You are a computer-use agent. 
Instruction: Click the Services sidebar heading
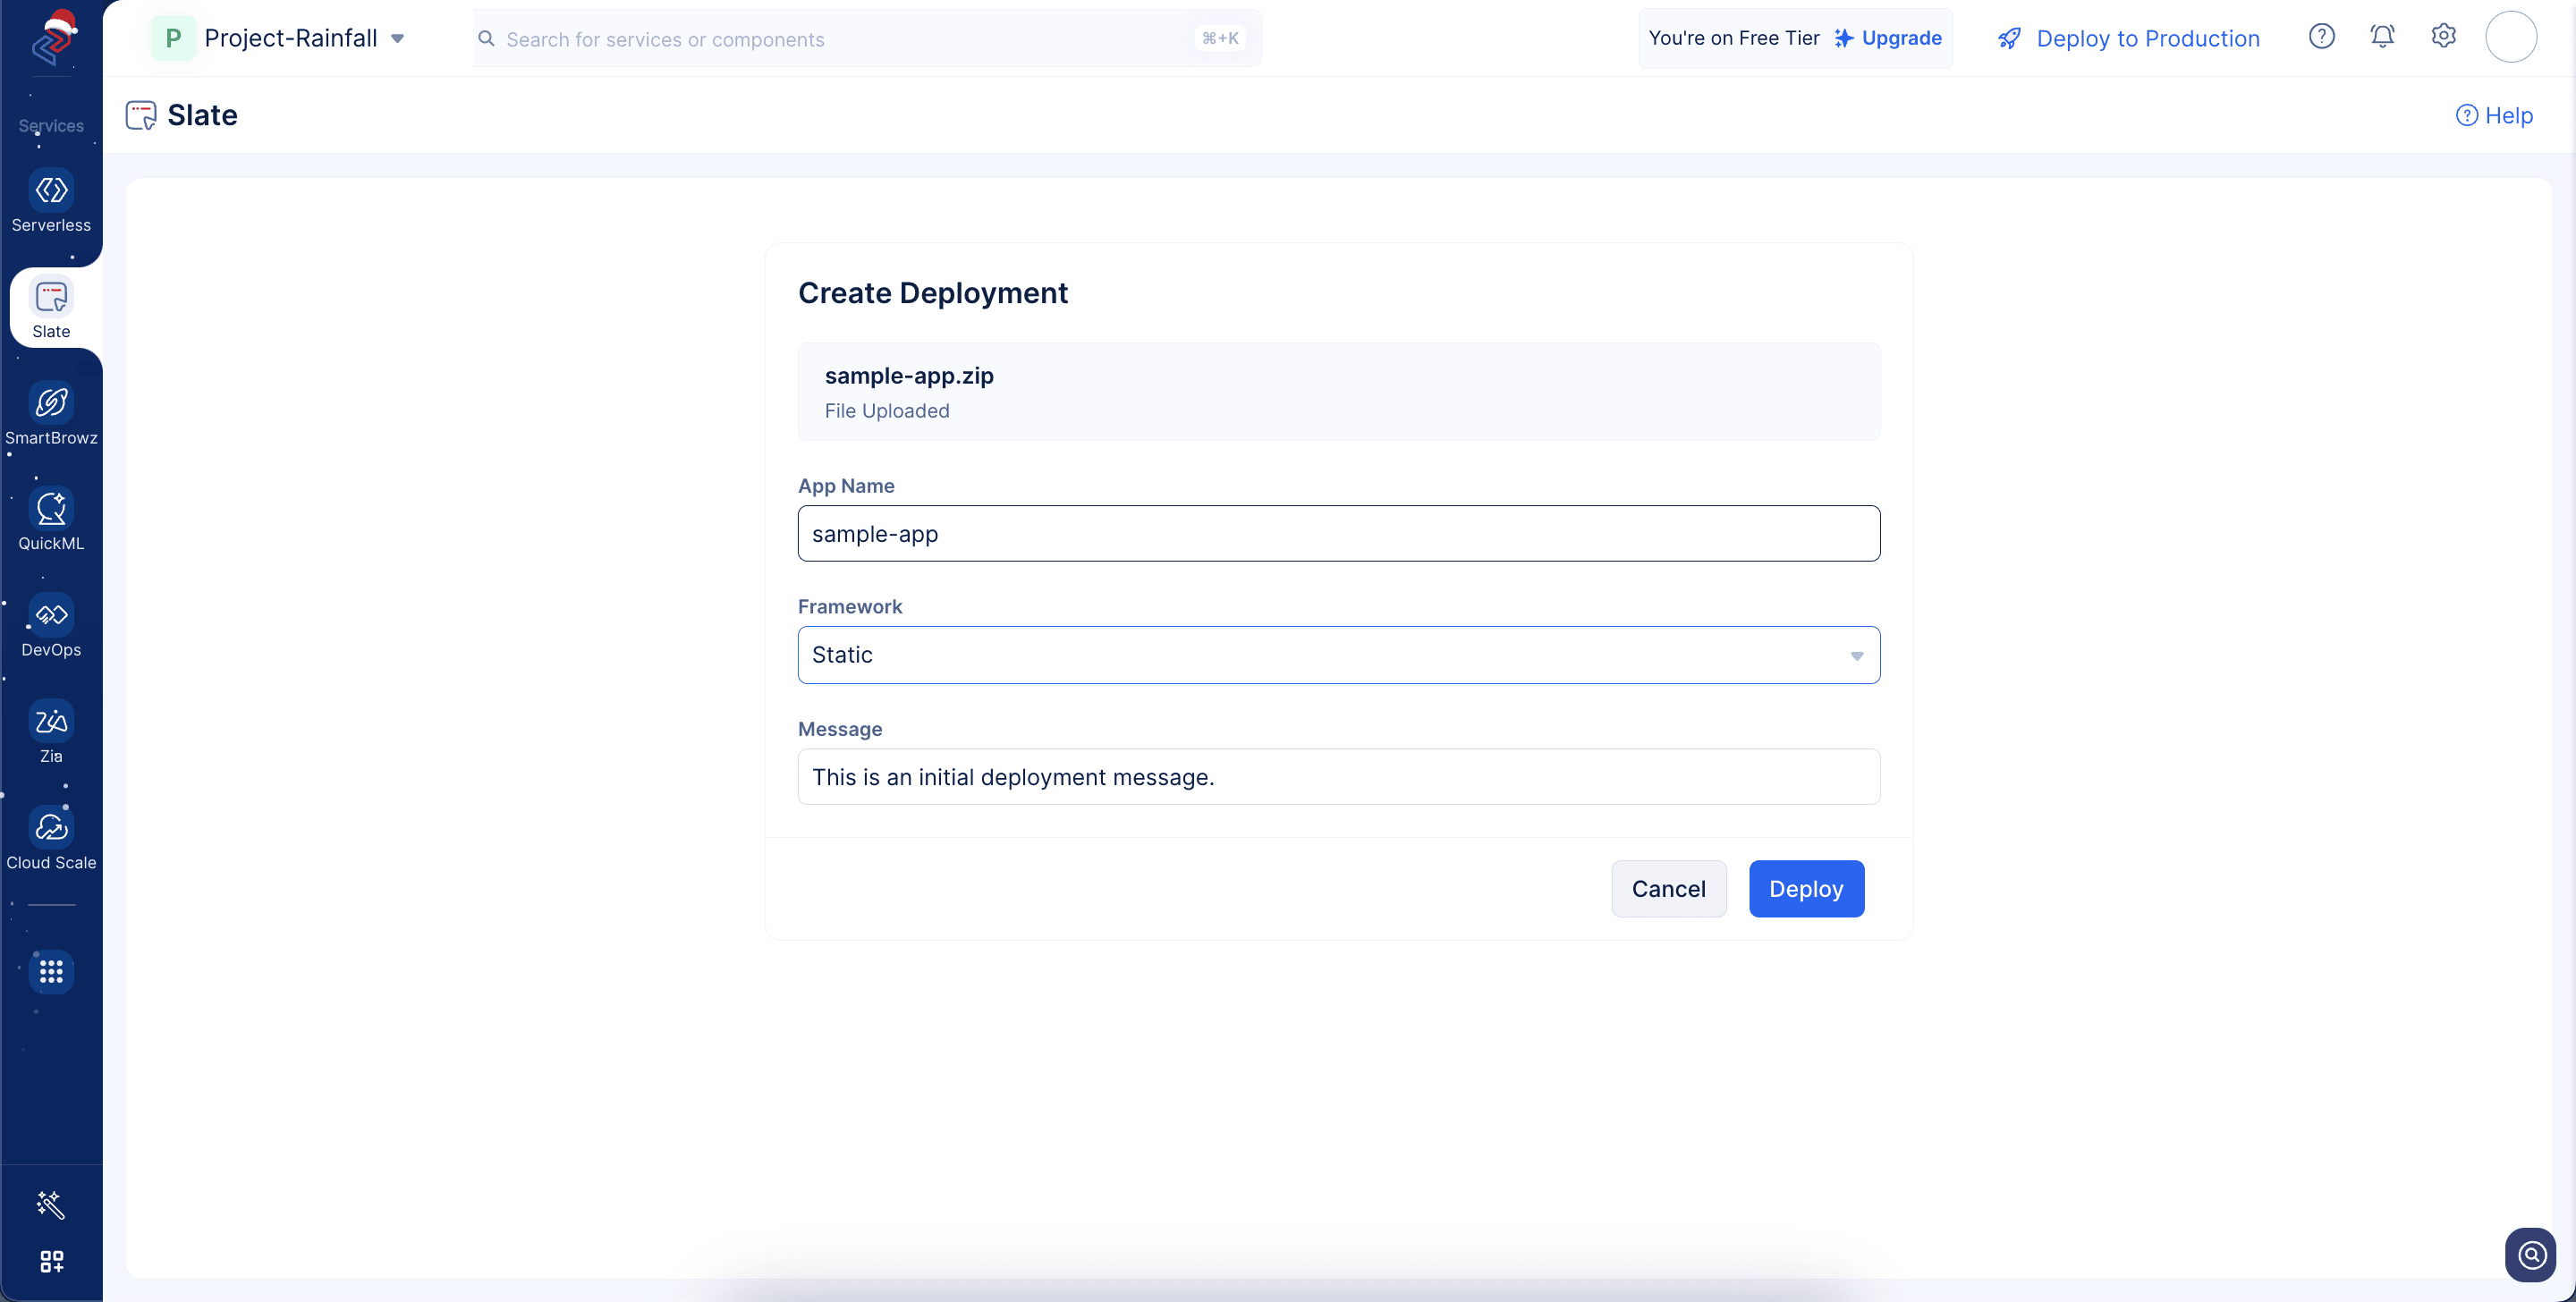pos(51,125)
